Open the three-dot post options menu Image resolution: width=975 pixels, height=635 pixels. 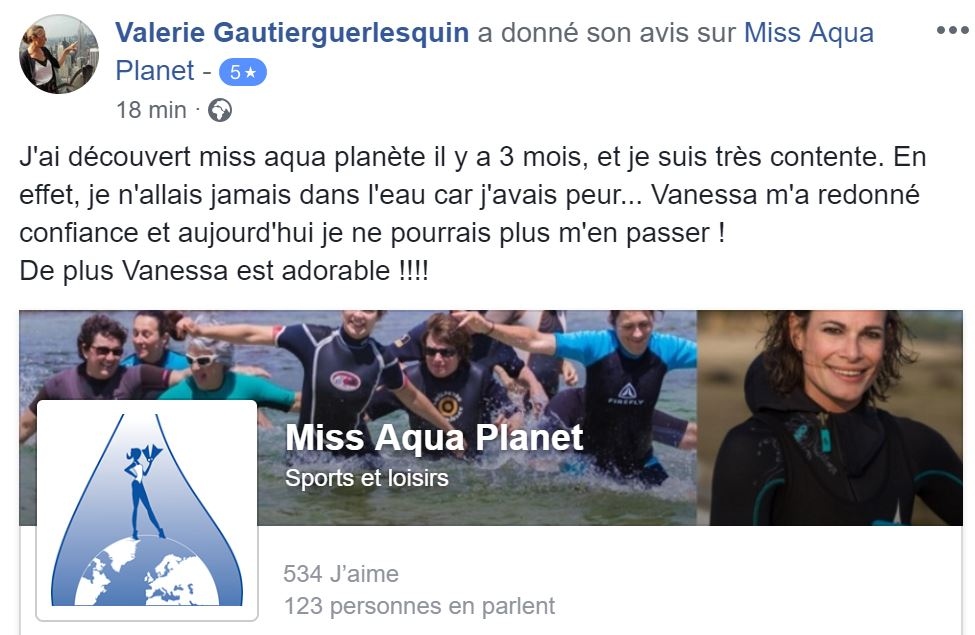[952, 30]
